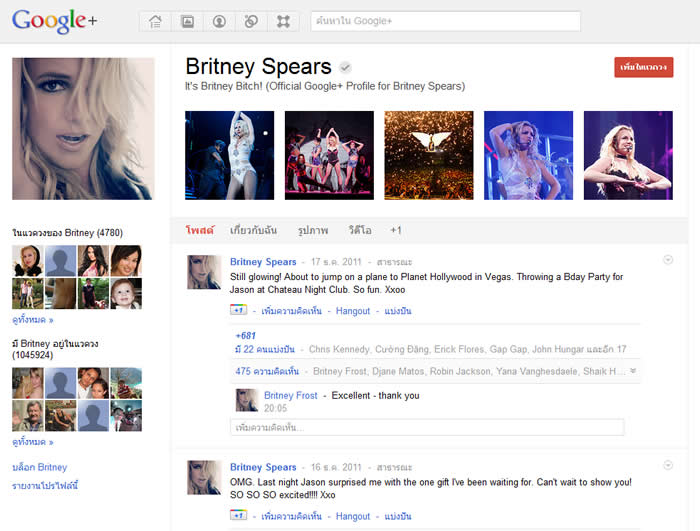700x531 pixels.
Task: Click Hangout link on 16 Dec post
Action: click(x=353, y=516)
